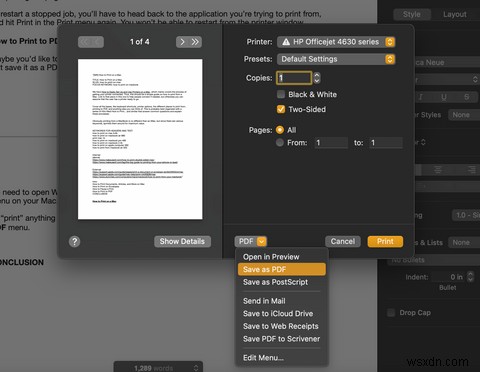Screen dimensions: 480x372
Task: Choose Save as PDF
Action: pos(282,269)
